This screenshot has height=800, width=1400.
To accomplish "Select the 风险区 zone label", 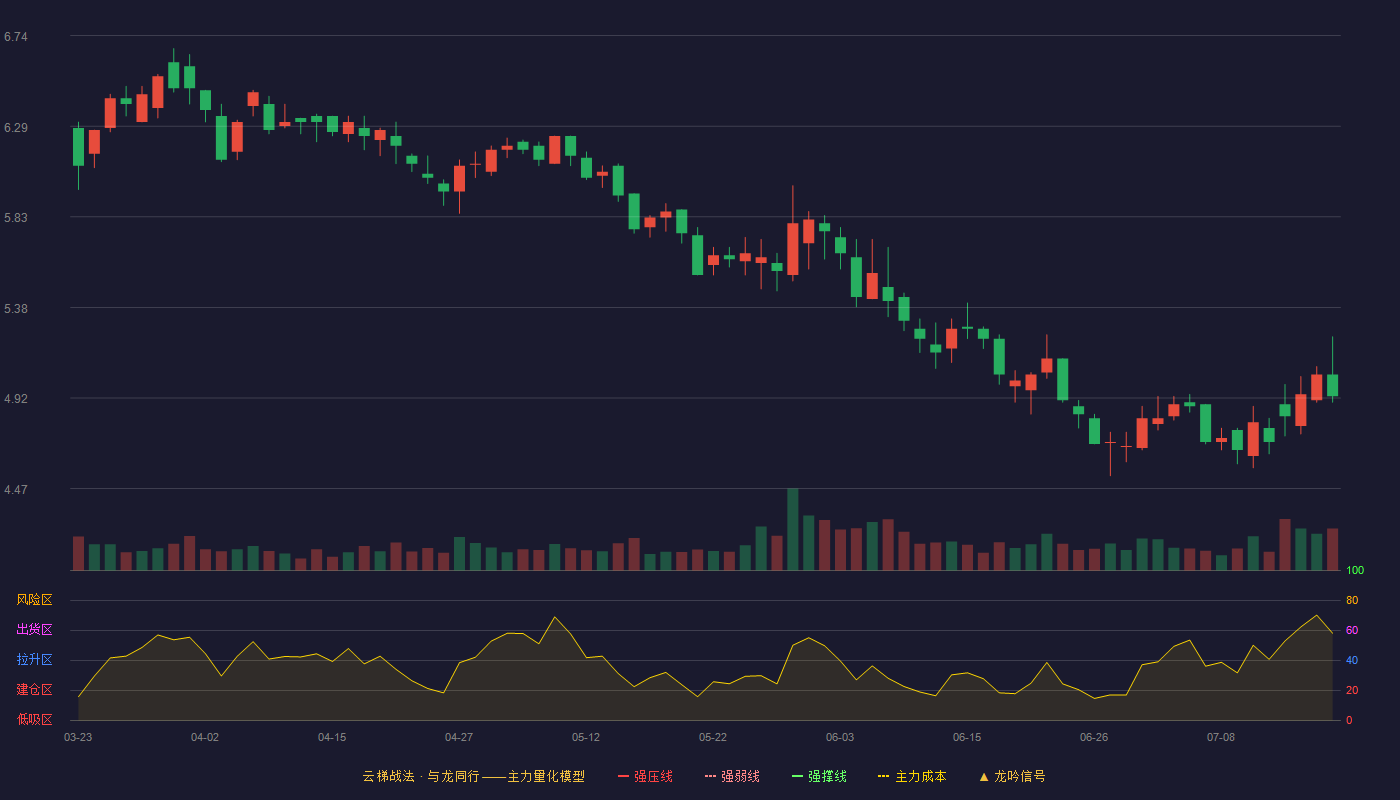I will [x=34, y=600].
